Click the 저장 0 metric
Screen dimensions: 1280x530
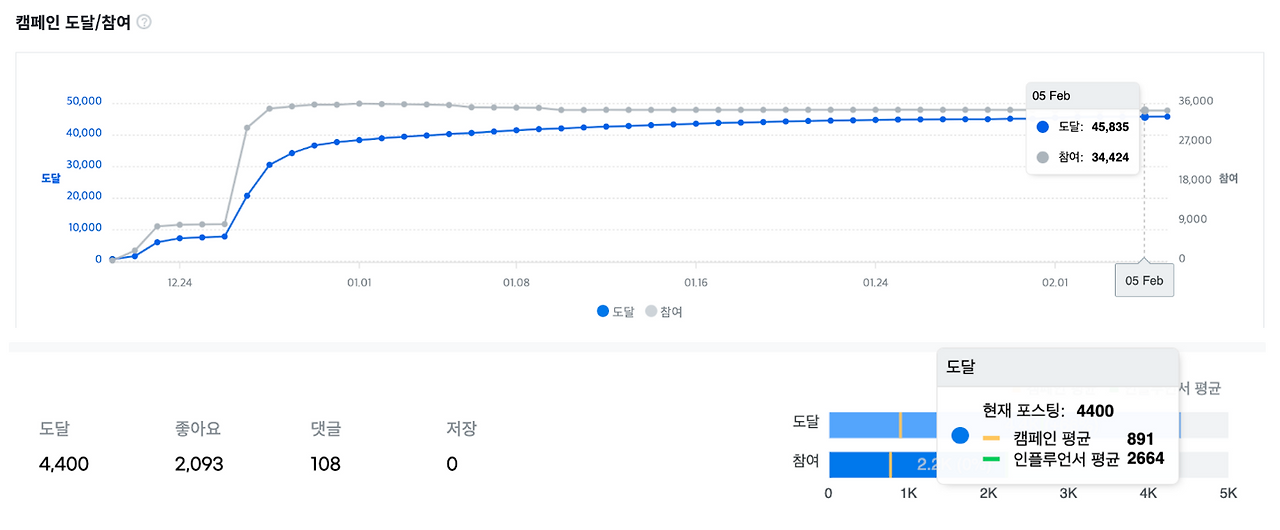461,447
